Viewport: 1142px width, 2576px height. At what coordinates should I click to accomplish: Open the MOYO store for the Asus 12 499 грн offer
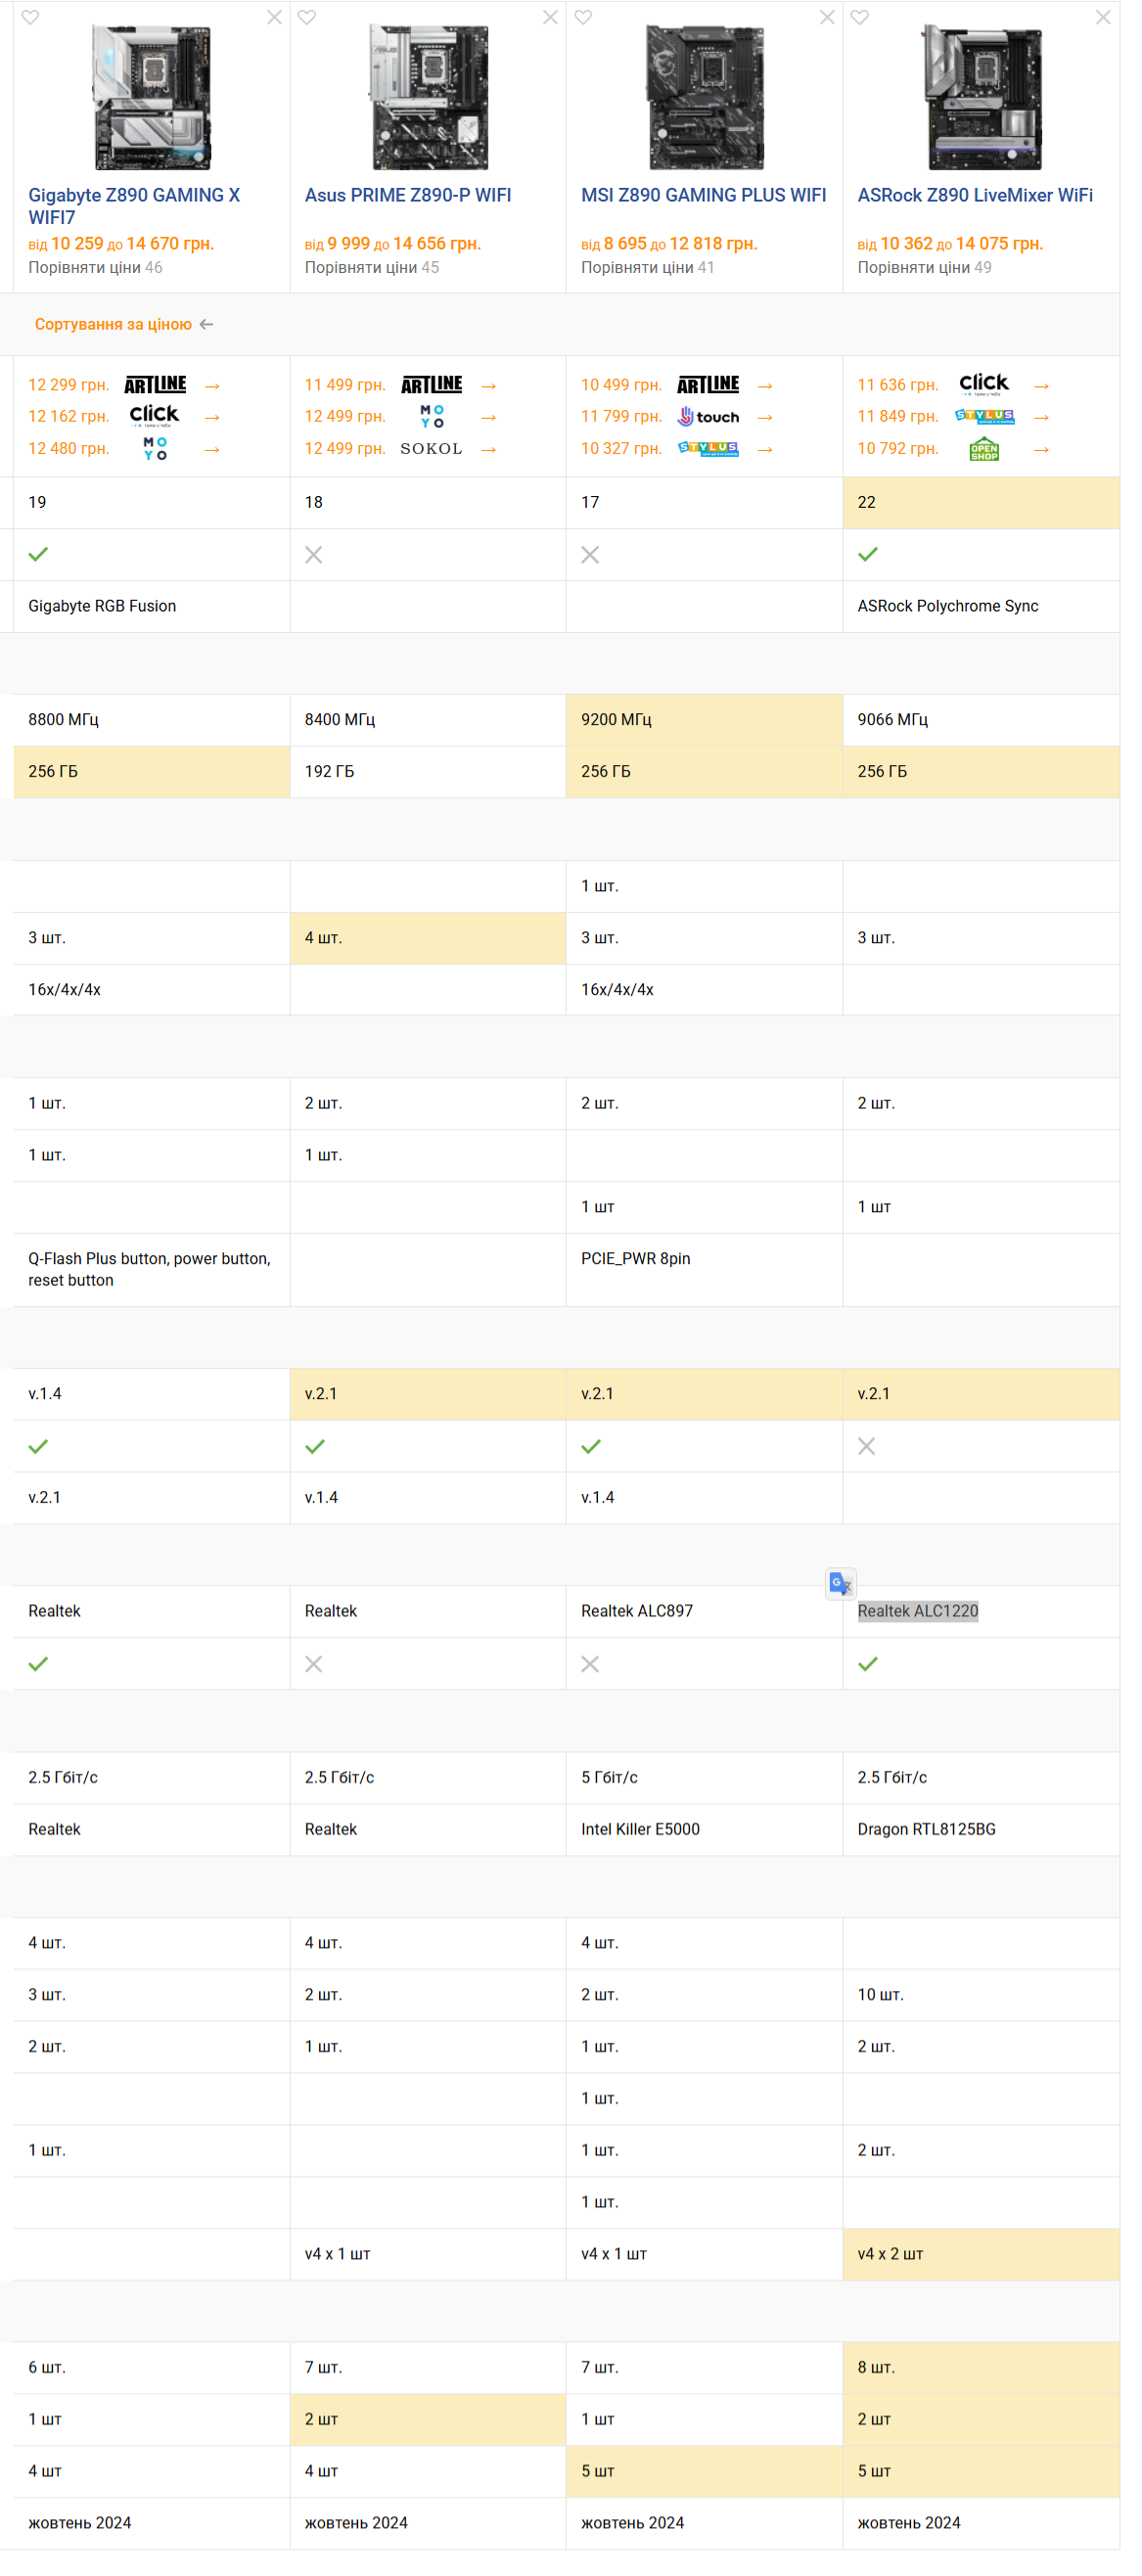[432, 417]
